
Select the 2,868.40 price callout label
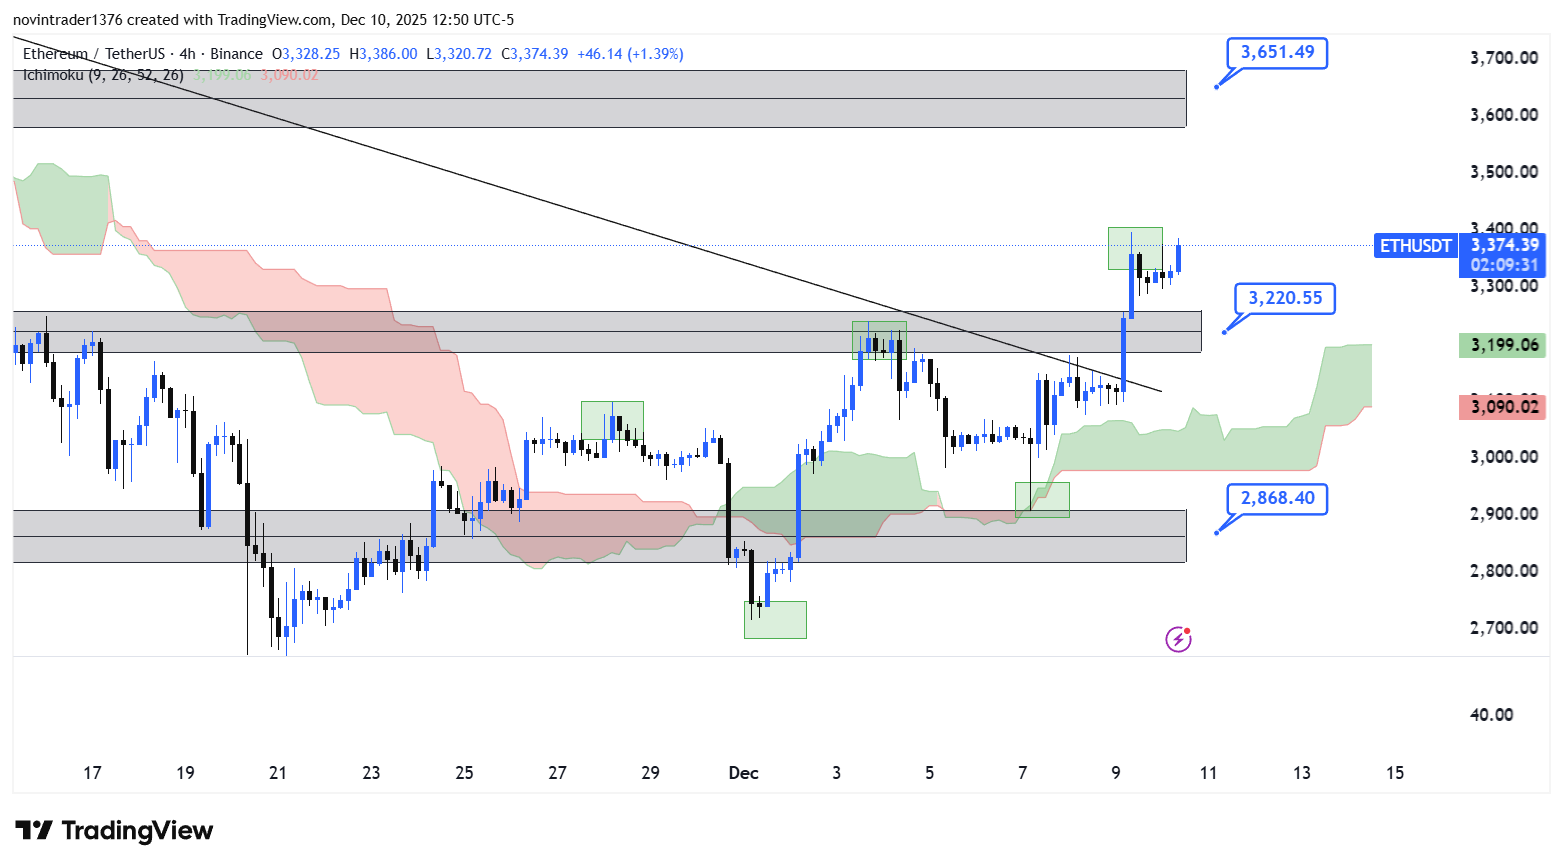(x=1277, y=498)
